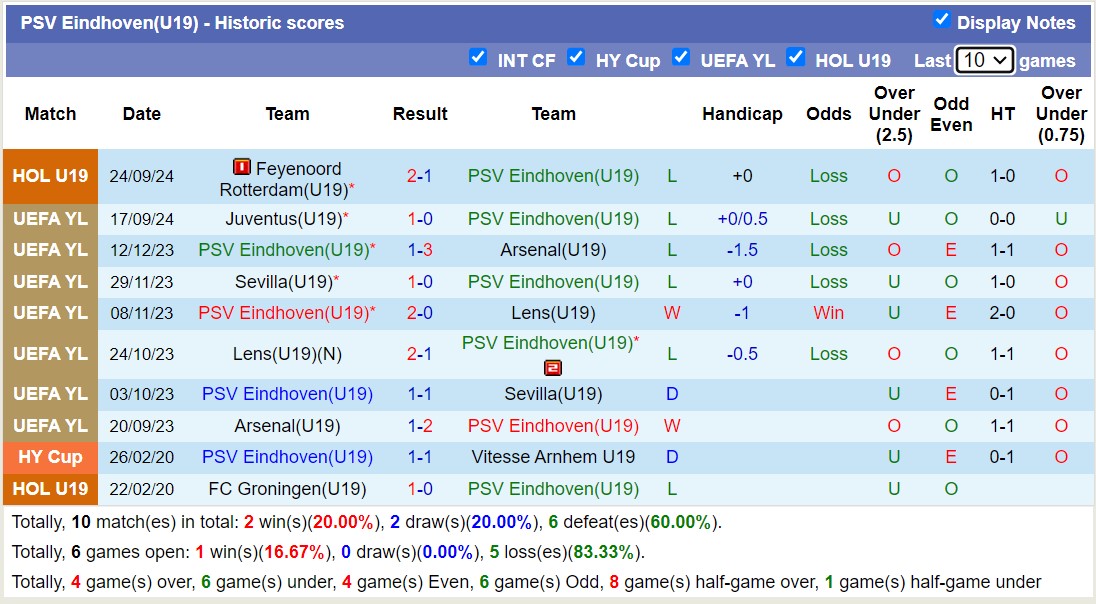Image resolution: width=1096 pixels, height=604 pixels.
Task: Open the PSV Eindhoven(U19) link in the Feyenoord match row
Action: point(553,176)
